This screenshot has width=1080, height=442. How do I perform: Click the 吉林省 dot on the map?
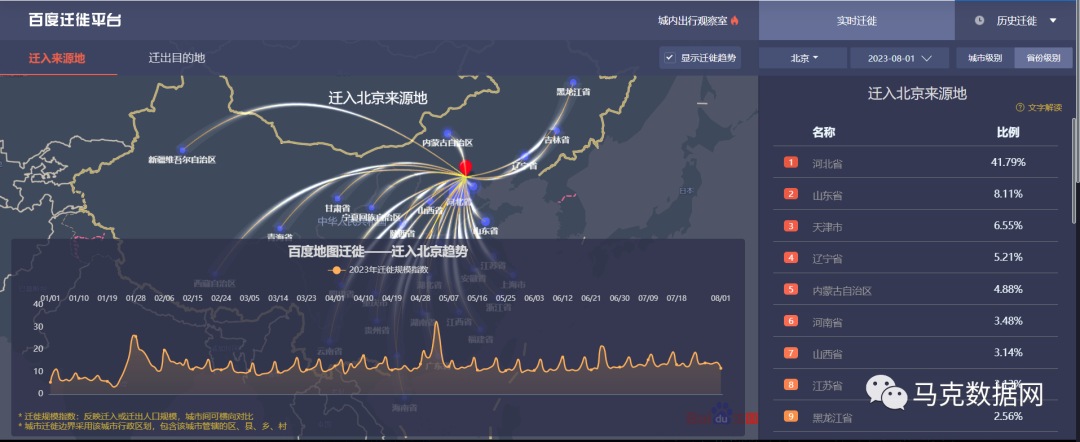pyautogui.click(x=557, y=130)
